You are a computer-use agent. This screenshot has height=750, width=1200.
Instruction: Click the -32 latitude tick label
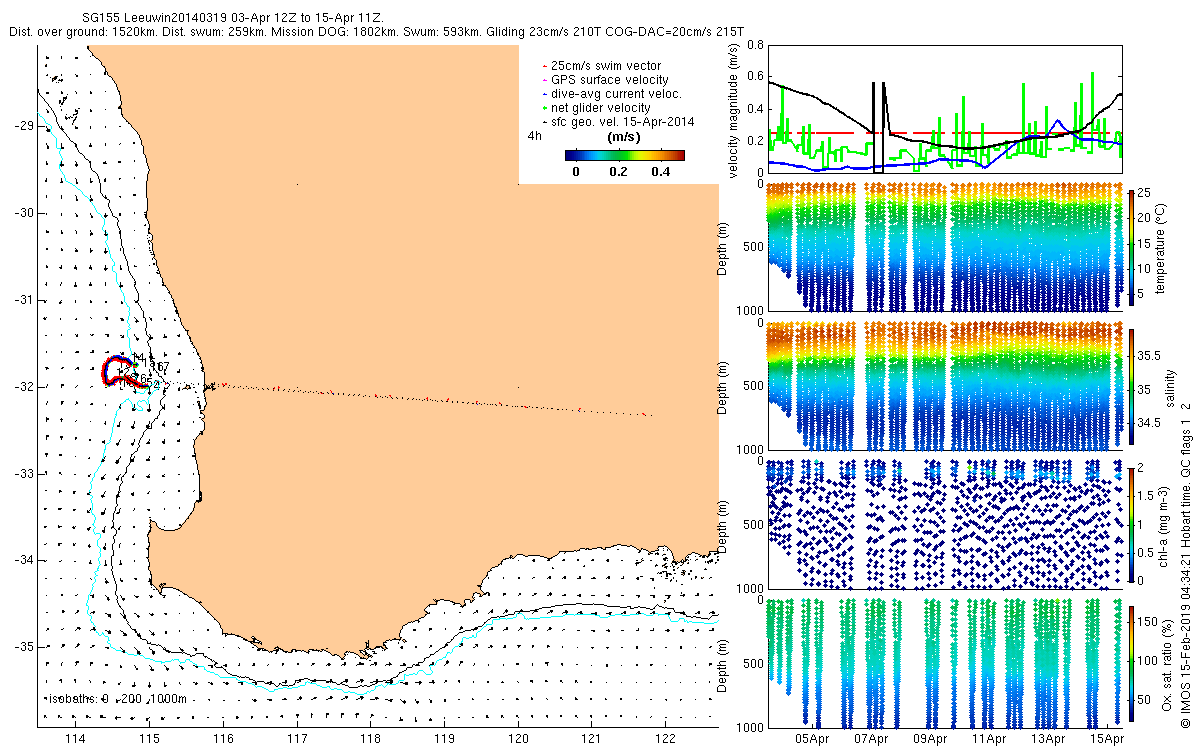pyautogui.click(x=21, y=387)
